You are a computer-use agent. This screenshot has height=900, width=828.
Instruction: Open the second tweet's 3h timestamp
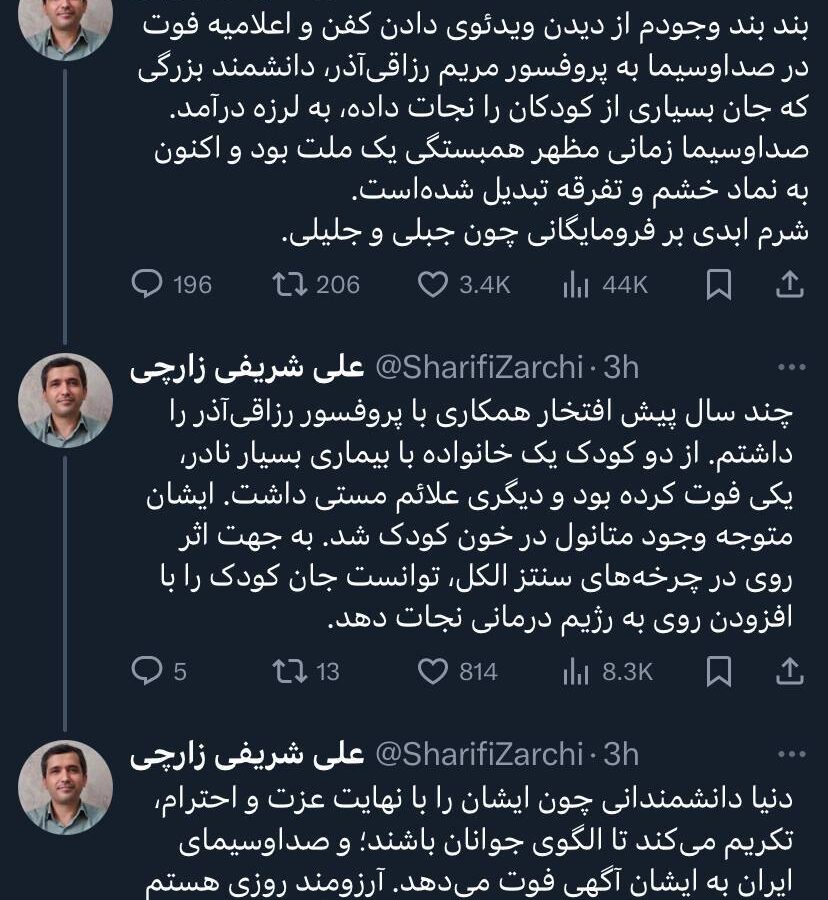[621, 367]
